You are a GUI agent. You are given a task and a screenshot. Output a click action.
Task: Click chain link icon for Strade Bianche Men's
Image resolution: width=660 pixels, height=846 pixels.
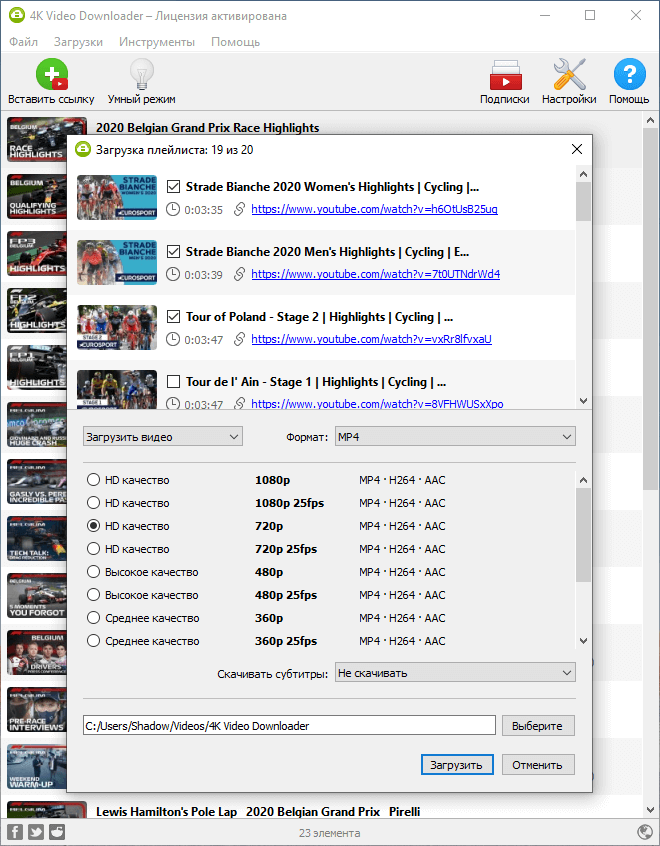239,274
